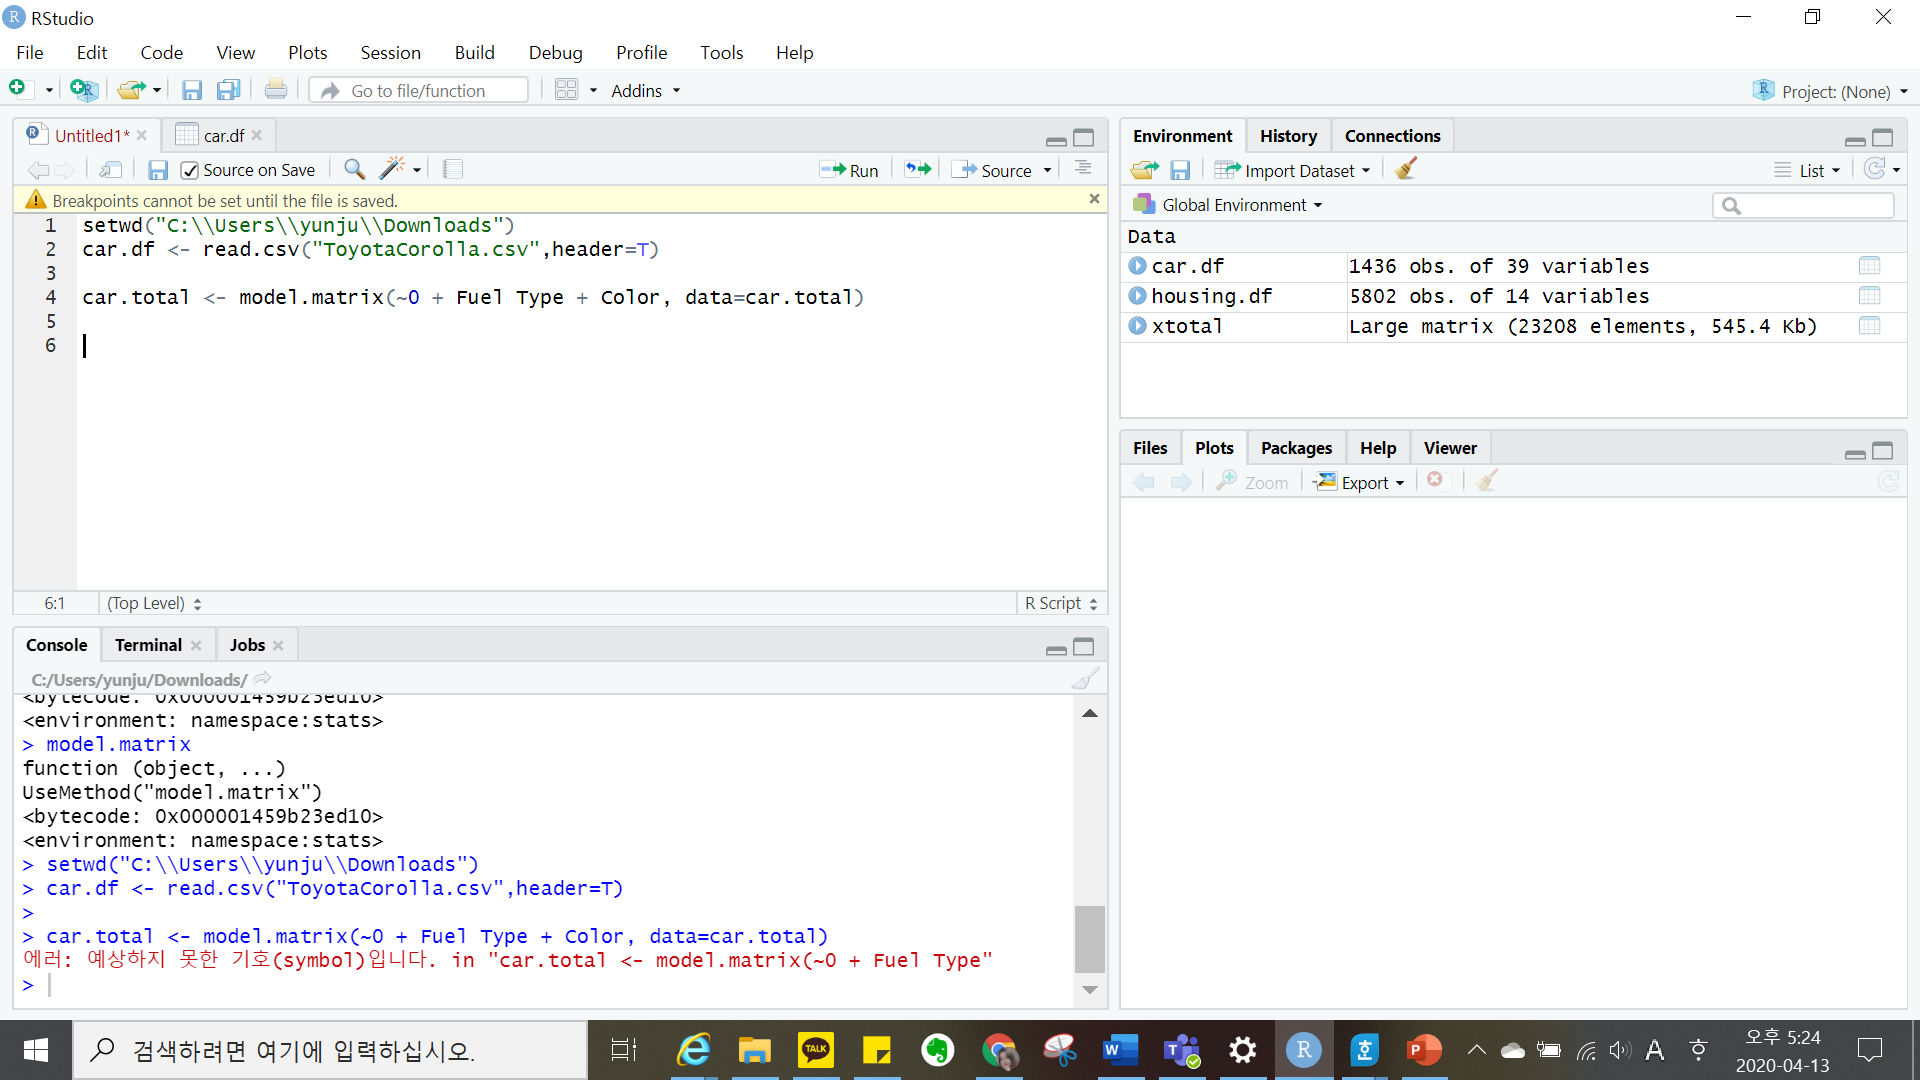The width and height of the screenshot is (1920, 1080).
Task: Open KakaoTalk from taskbar
Action: pyautogui.click(x=816, y=1050)
